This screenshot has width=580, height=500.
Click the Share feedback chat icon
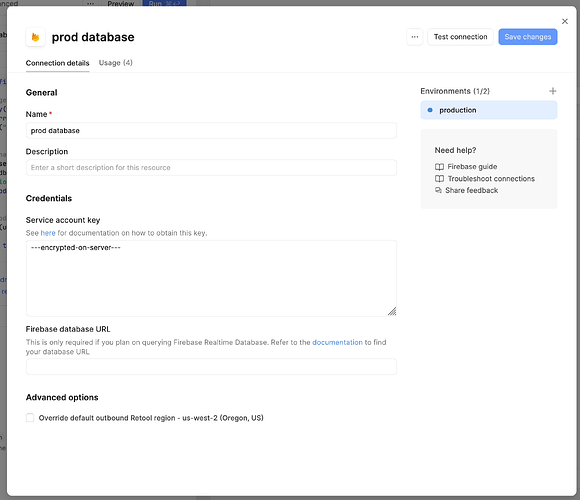(438, 190)
